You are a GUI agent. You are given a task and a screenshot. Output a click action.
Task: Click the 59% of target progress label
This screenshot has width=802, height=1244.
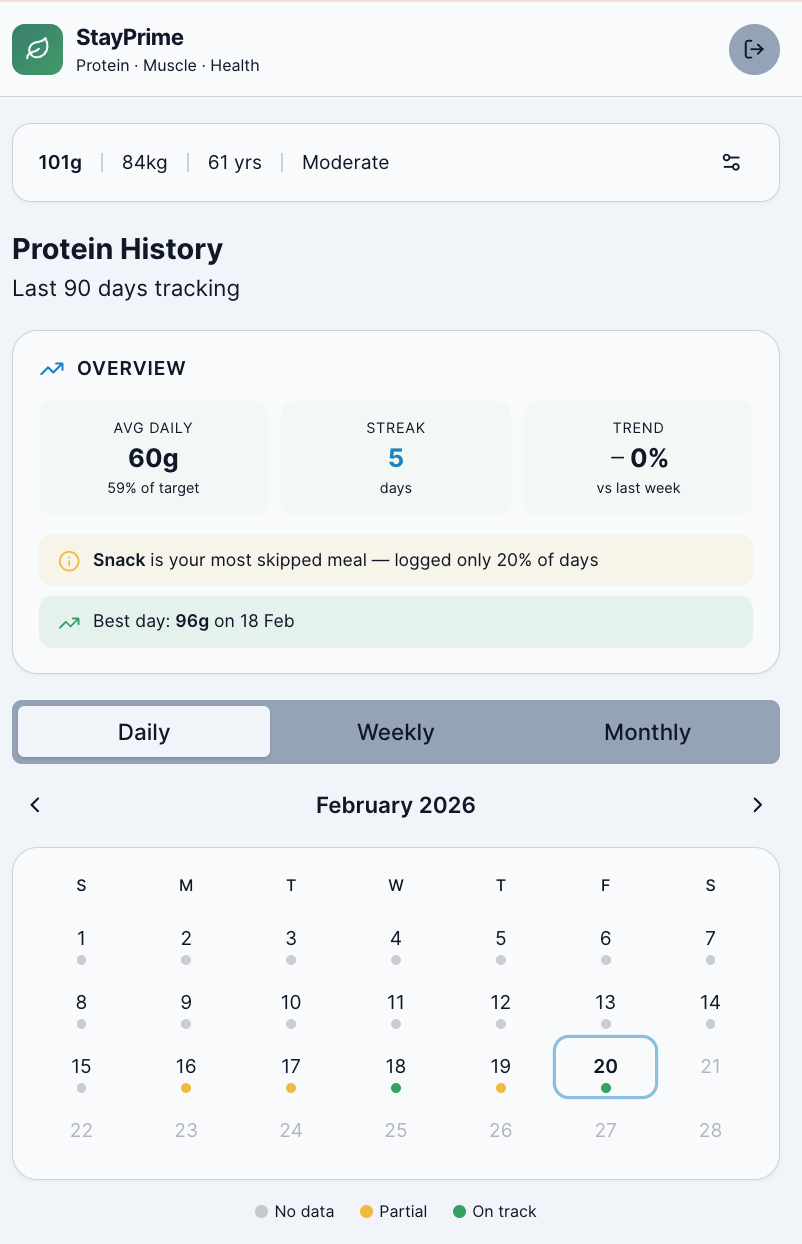click(x=153, y=488)
